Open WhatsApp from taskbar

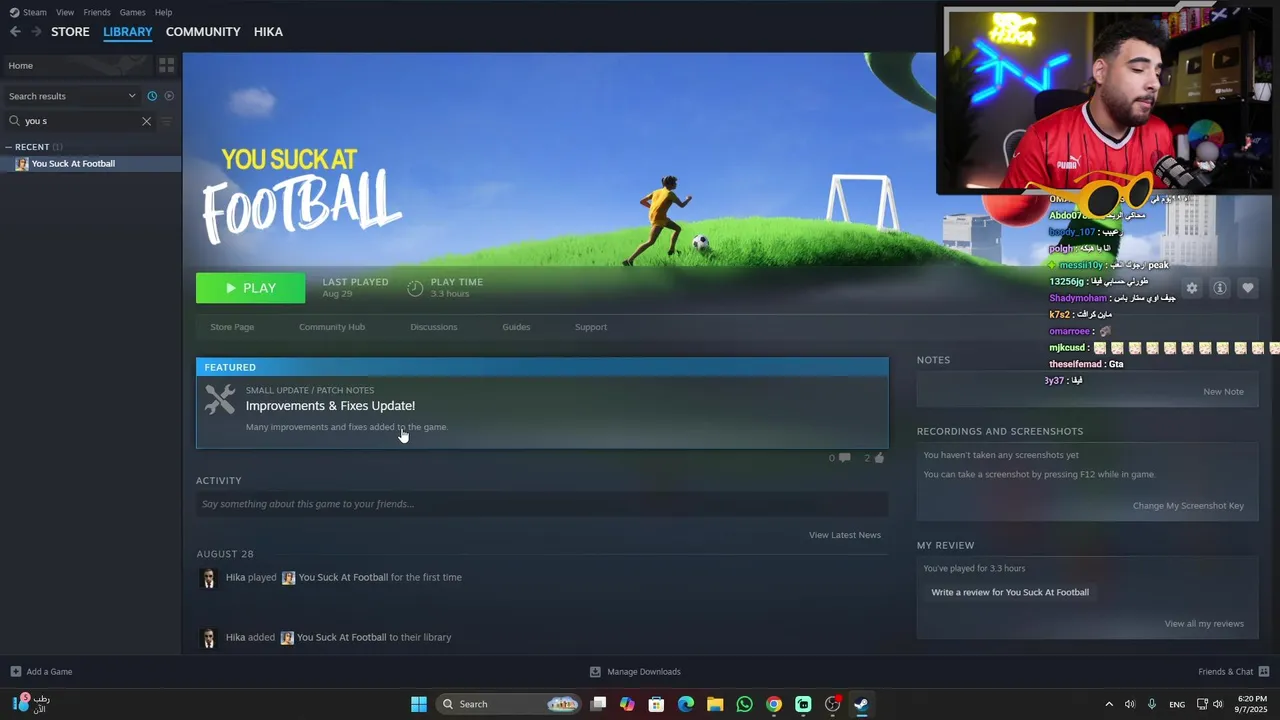tap(744, 704)
